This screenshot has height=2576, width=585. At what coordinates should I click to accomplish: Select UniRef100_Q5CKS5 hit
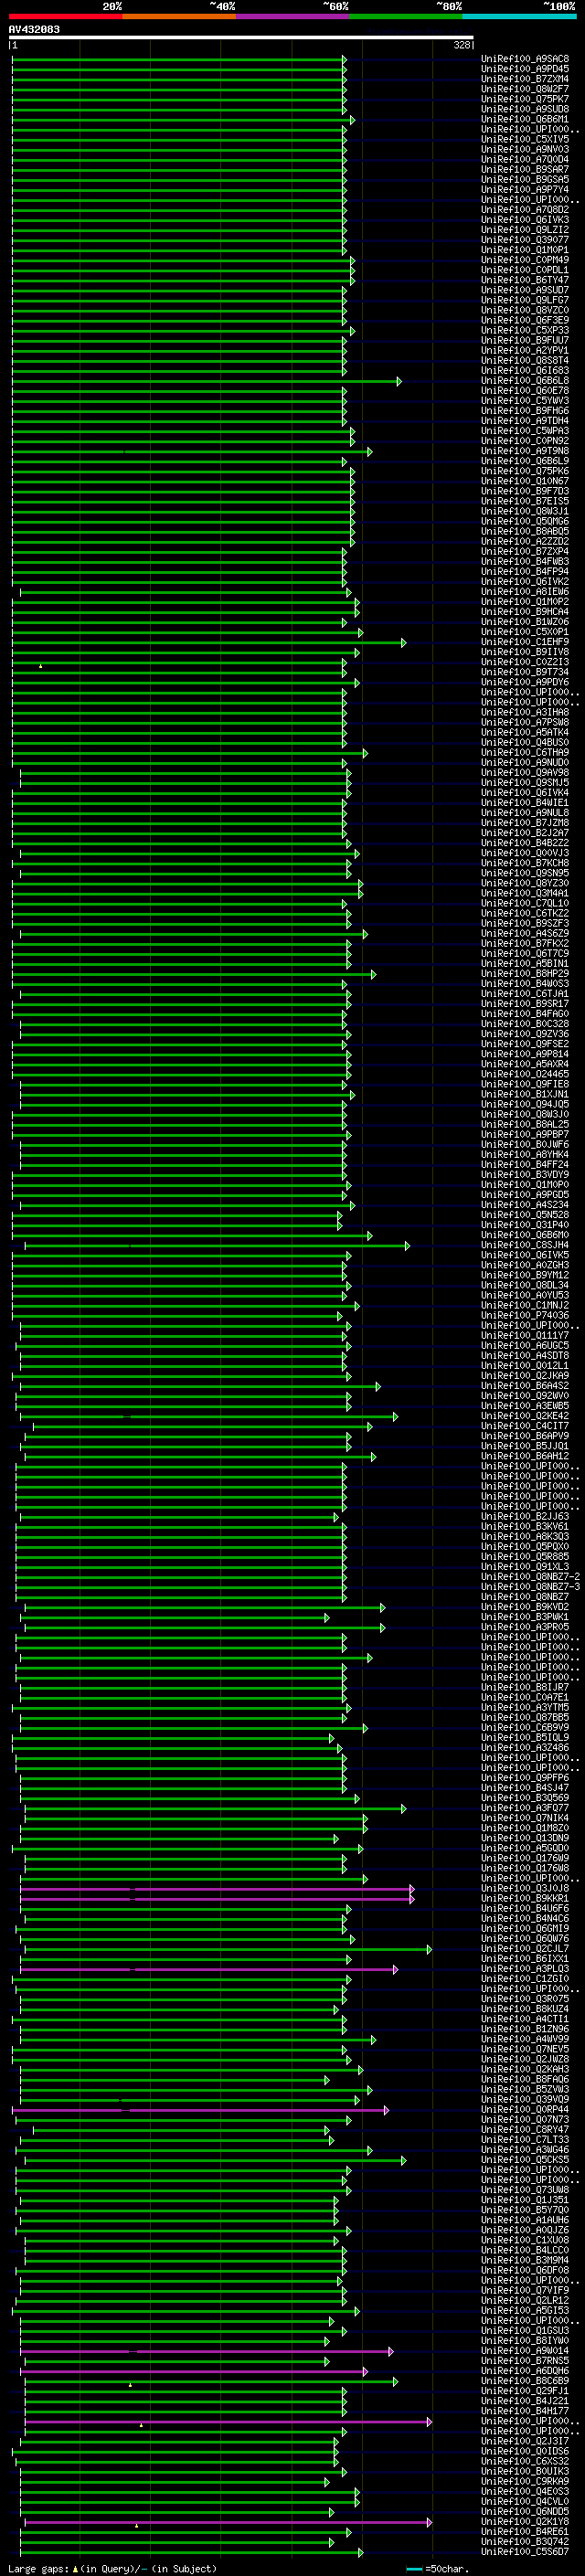pyautogui.click(x=525, y=2161)
